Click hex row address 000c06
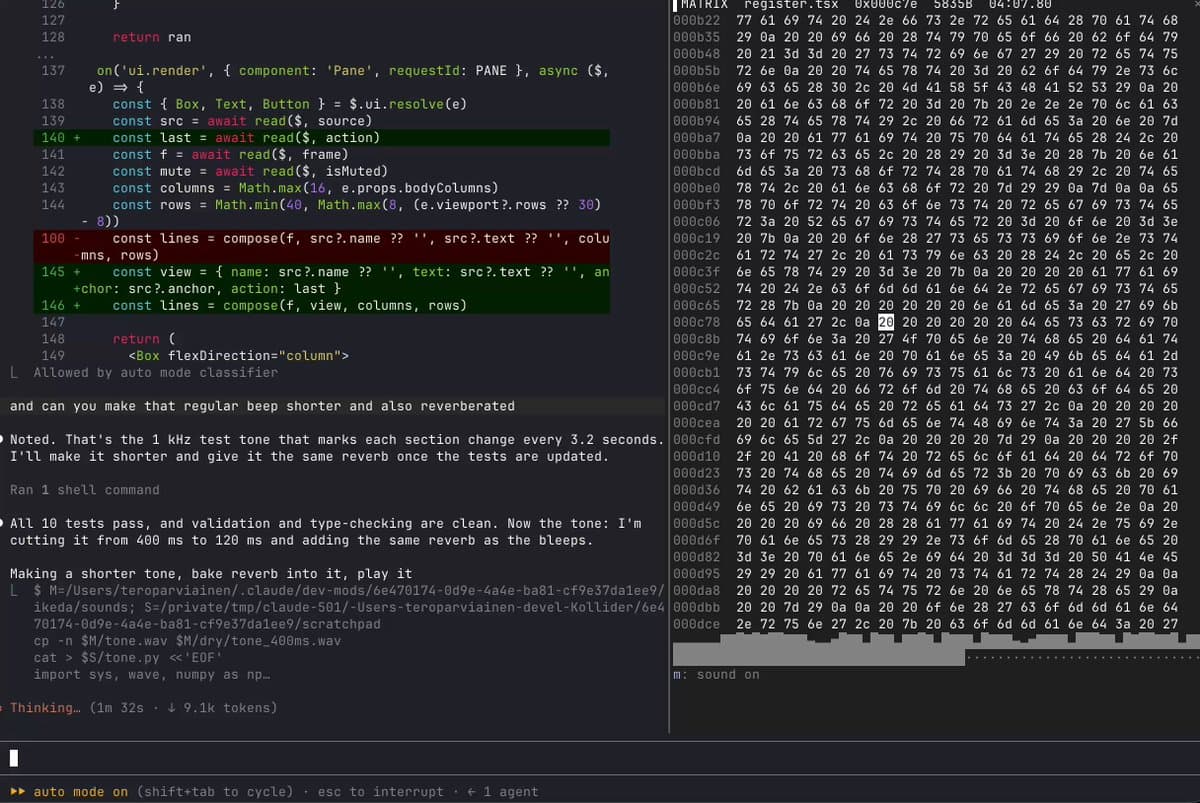Screen dimensions: 1200x803 tap(697, 221)
